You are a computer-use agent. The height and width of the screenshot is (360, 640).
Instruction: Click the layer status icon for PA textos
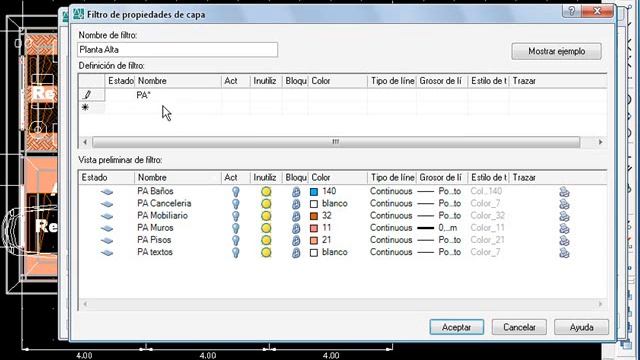click(x=107, y=253)
